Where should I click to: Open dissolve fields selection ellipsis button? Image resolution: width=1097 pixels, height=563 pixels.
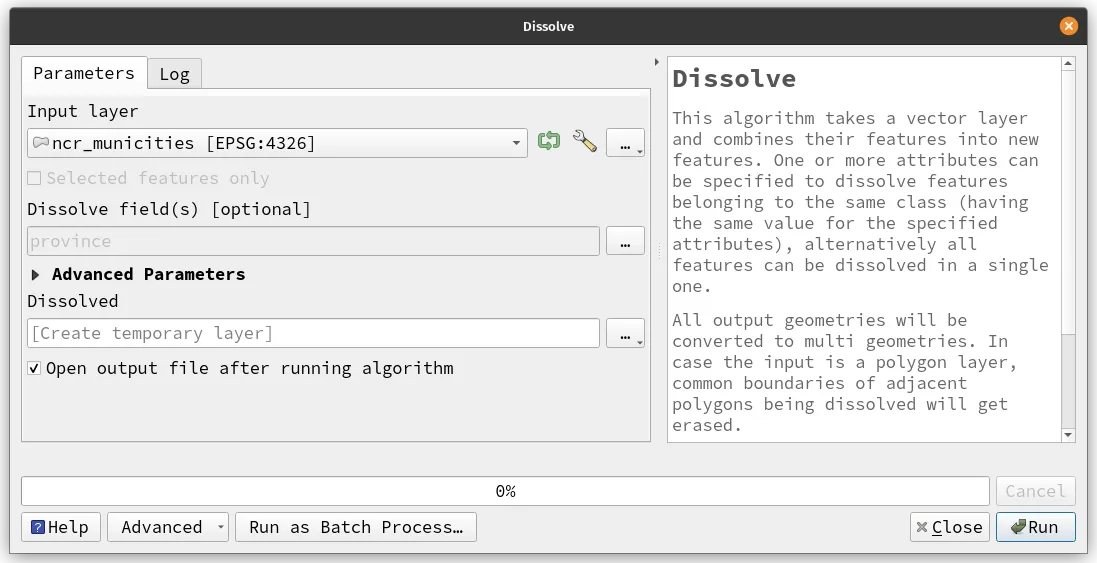pos(625,241)
